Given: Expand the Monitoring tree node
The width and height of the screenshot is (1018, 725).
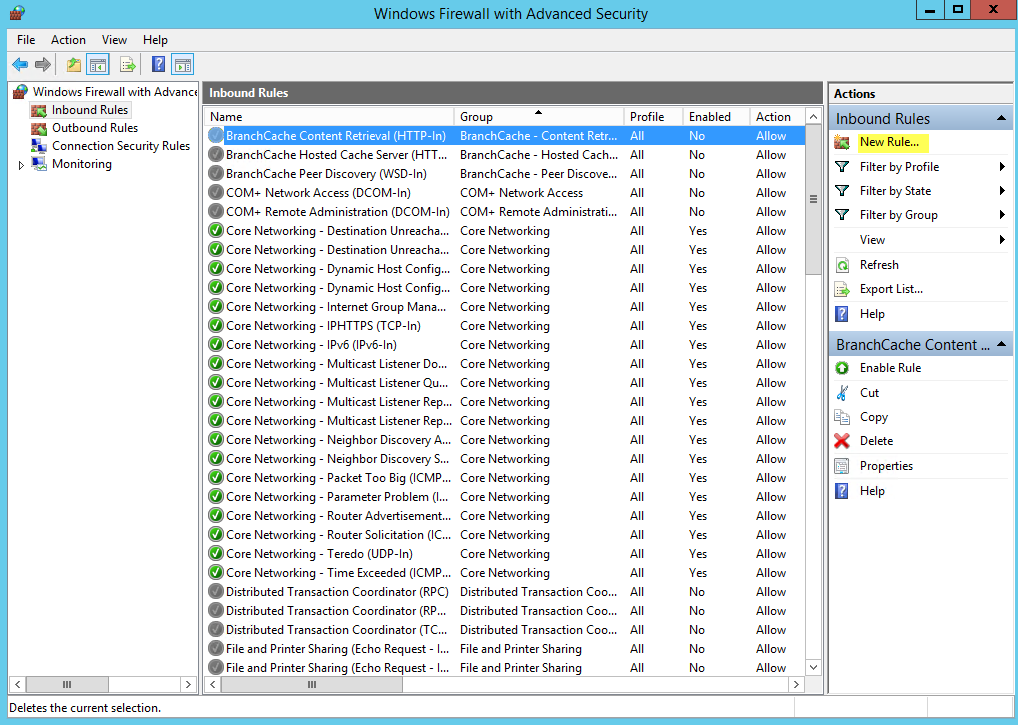Looking at the screenshot, I should coord(21,165).
